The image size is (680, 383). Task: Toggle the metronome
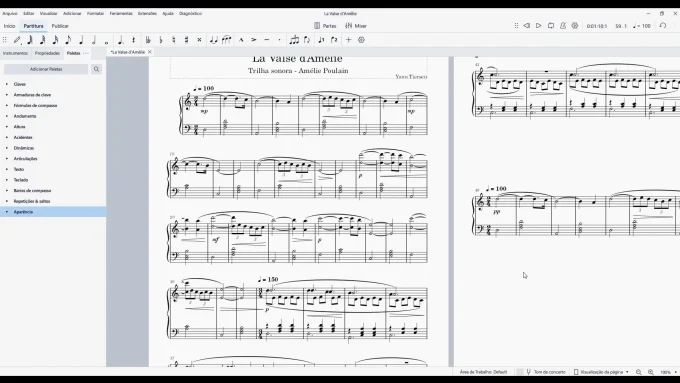click(x=563, y=26)
